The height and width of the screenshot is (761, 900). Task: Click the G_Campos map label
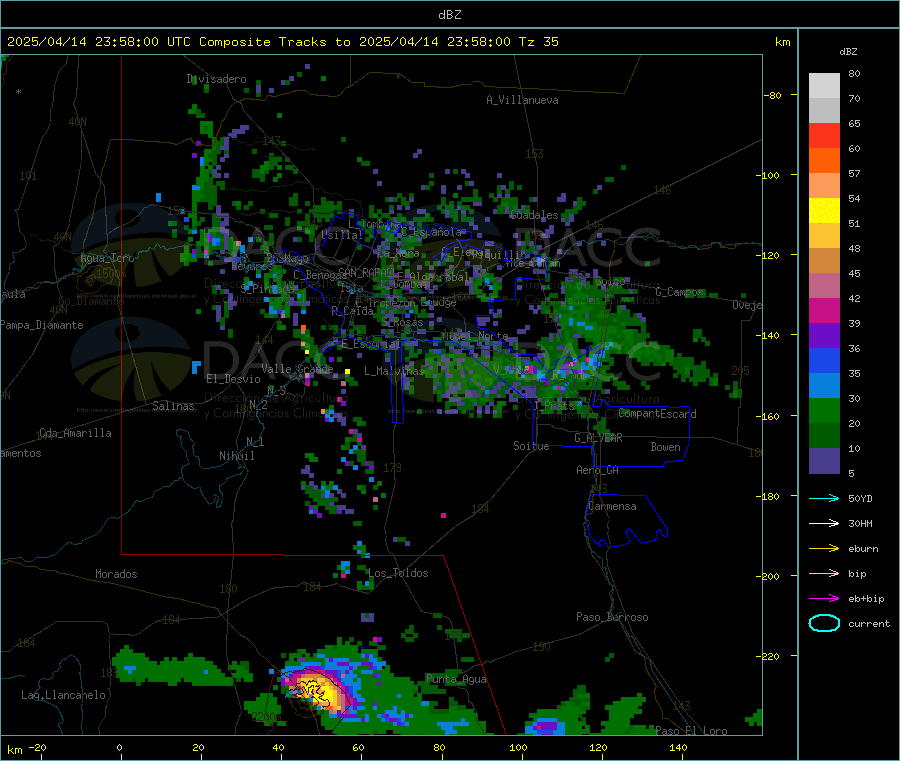point(680,292)
